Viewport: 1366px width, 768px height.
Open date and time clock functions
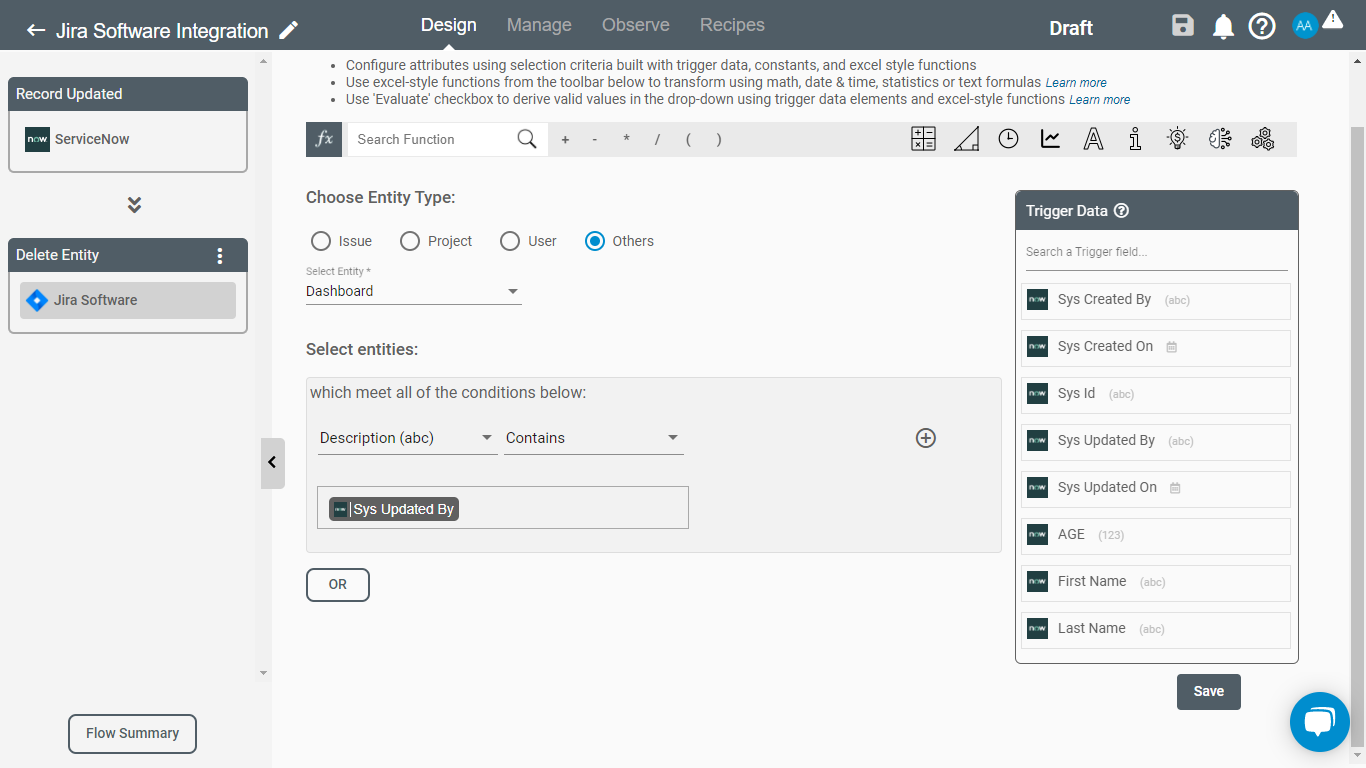pyautogui.click(x=1008, y=139)
